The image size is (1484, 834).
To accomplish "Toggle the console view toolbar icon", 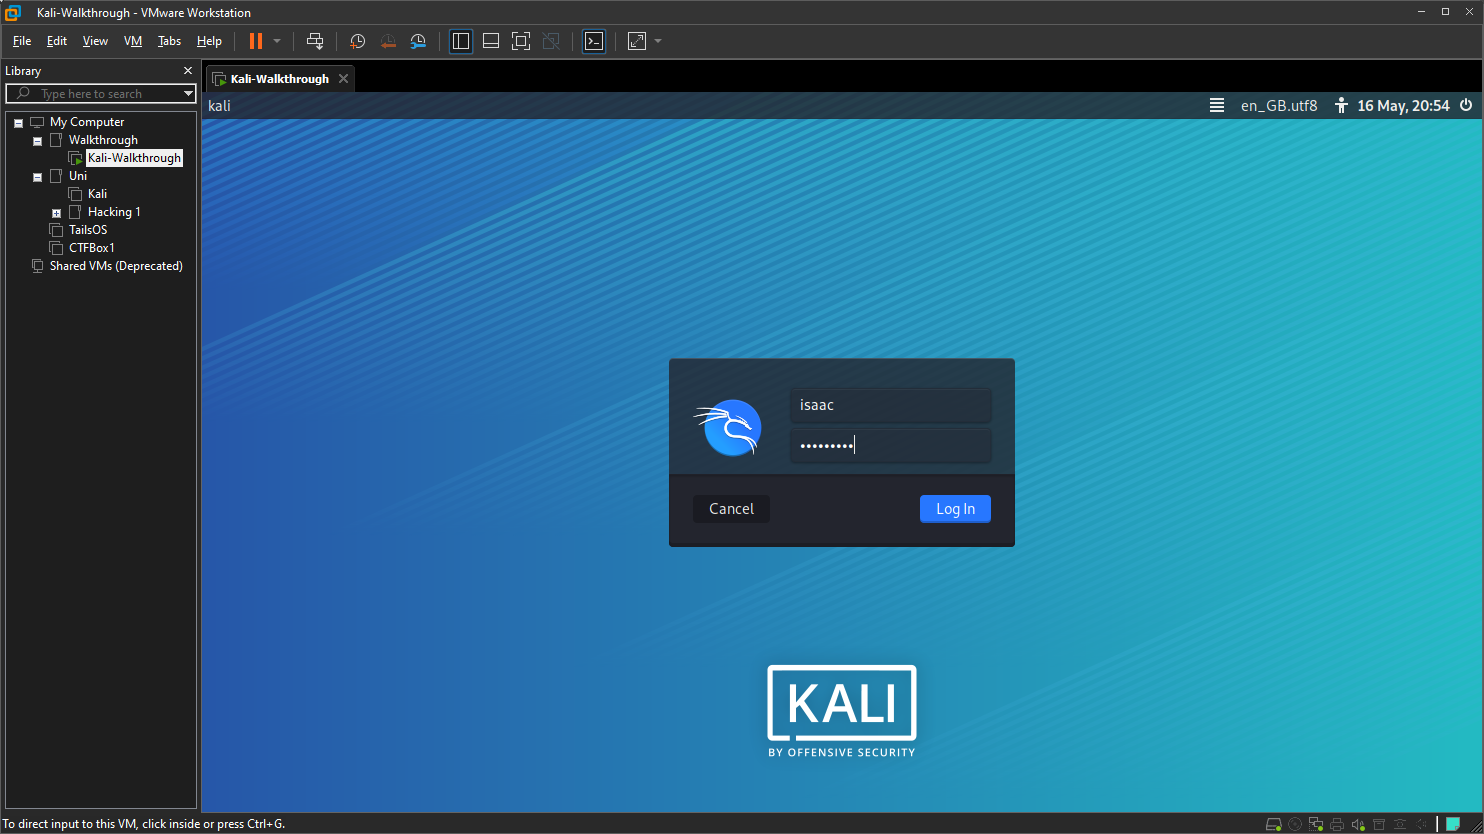I will pyautogui.click(x=594, y=41).
